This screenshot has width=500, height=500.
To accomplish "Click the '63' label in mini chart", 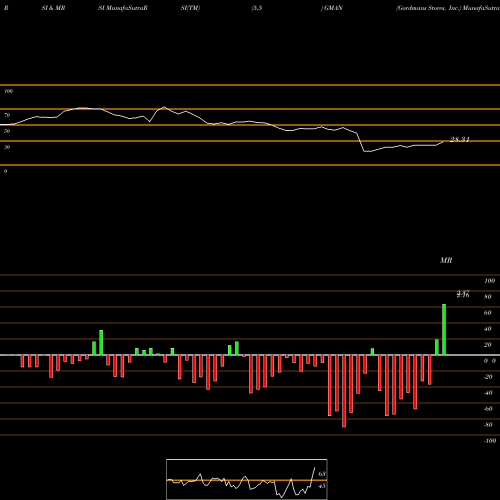I will click(322, 474).
